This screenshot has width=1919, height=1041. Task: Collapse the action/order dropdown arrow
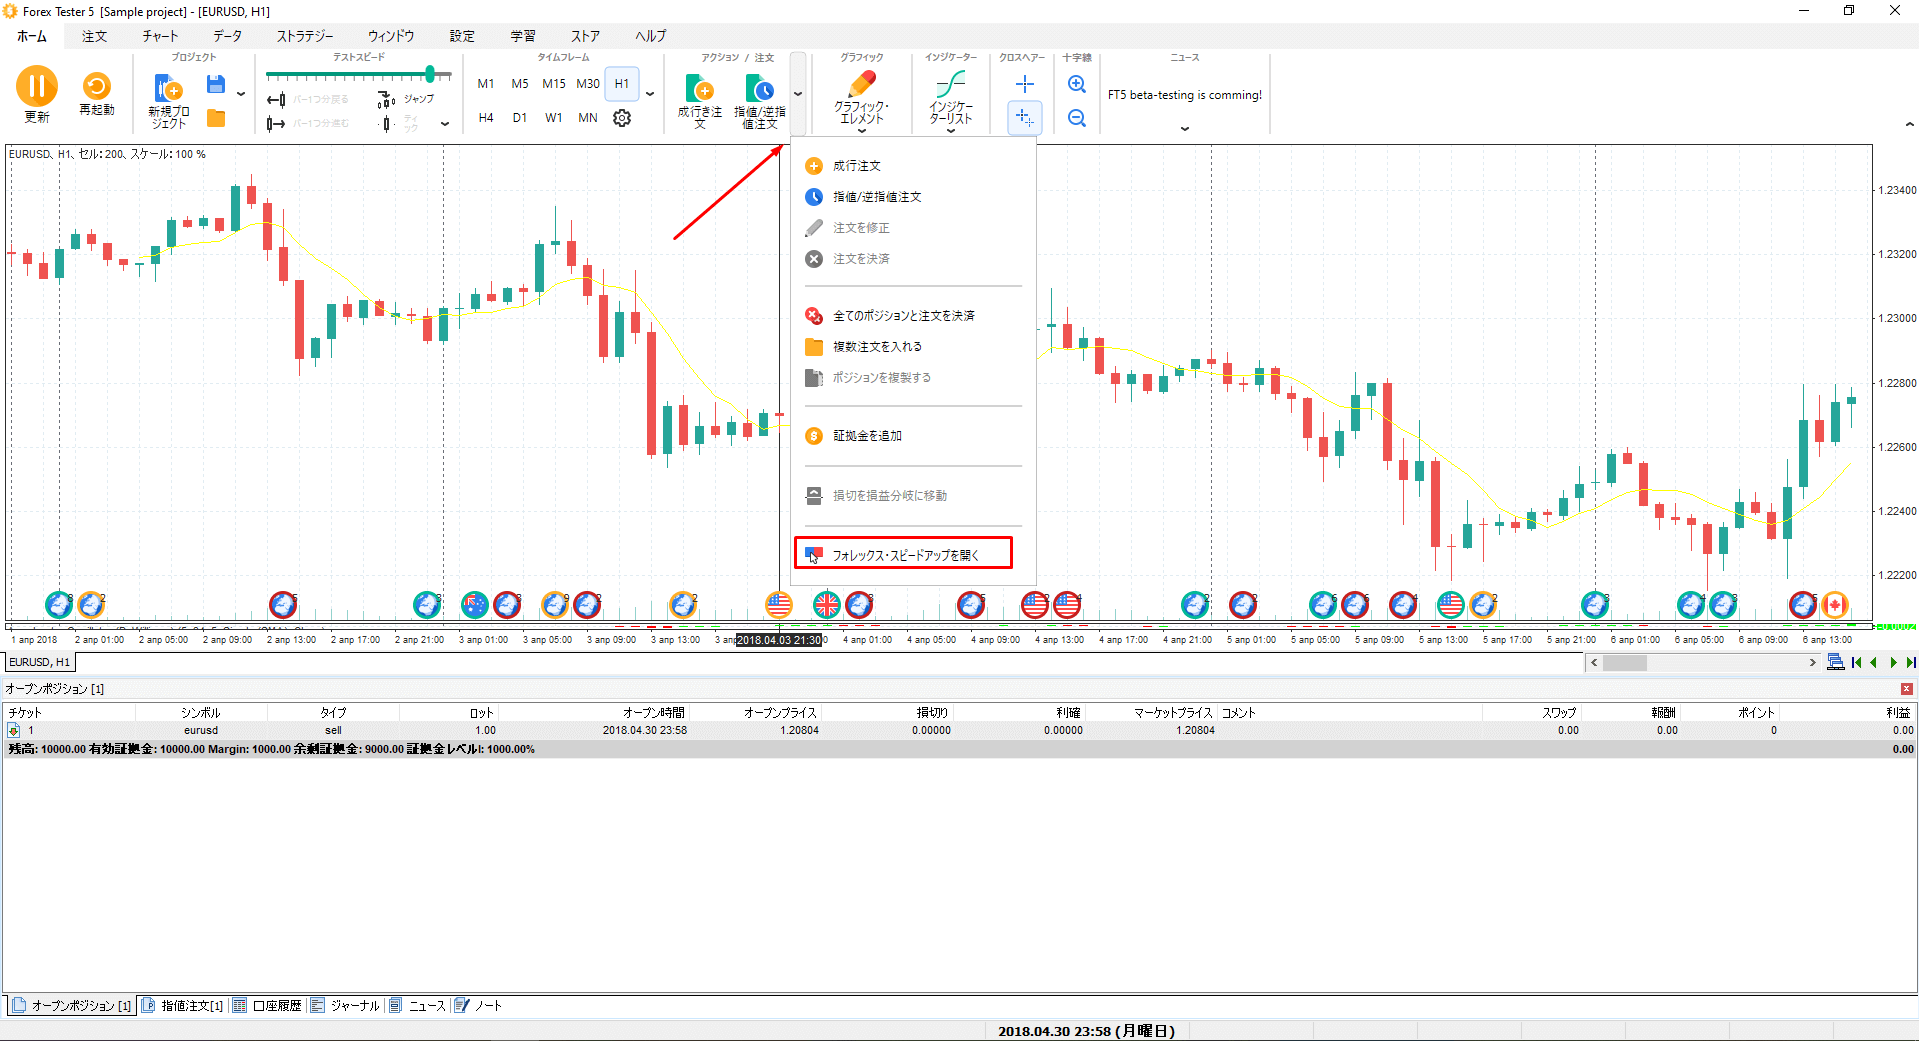pyautogui.click(x=798, y=95)
